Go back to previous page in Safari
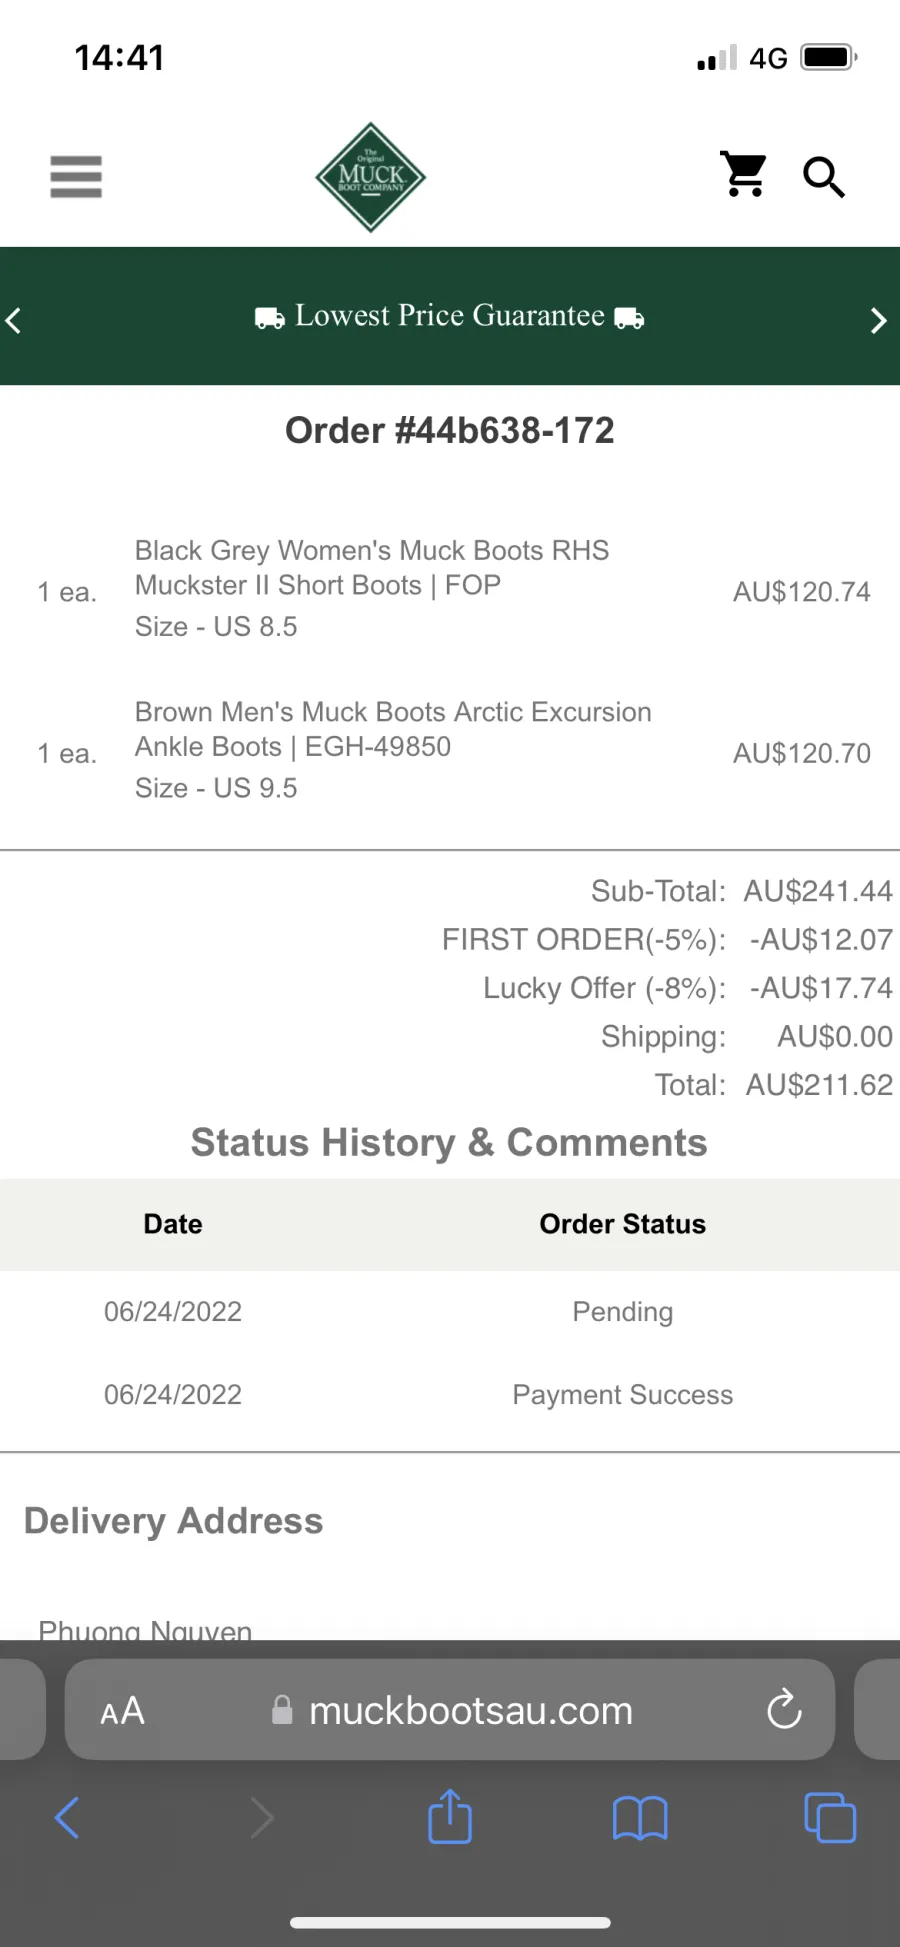 (x=67, y=1817)
